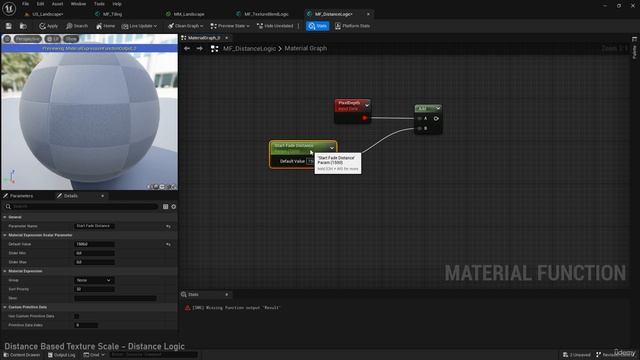Collapse Custom Primitive Data section

(5, 307)
